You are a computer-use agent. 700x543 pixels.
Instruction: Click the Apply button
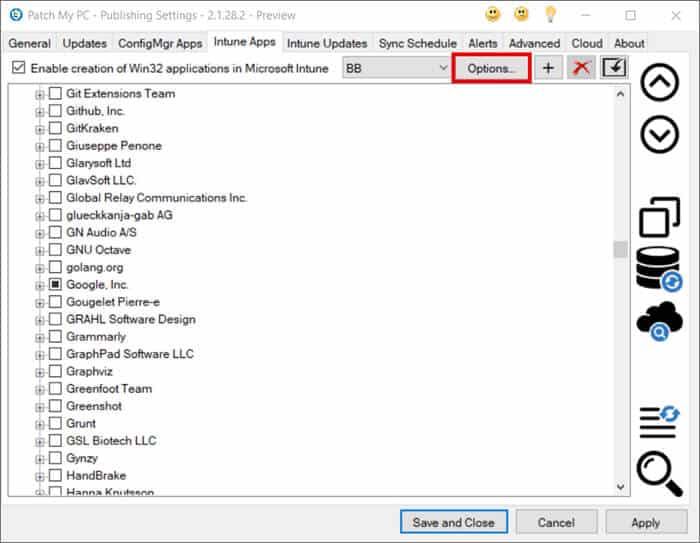click(x=646, y=522)
